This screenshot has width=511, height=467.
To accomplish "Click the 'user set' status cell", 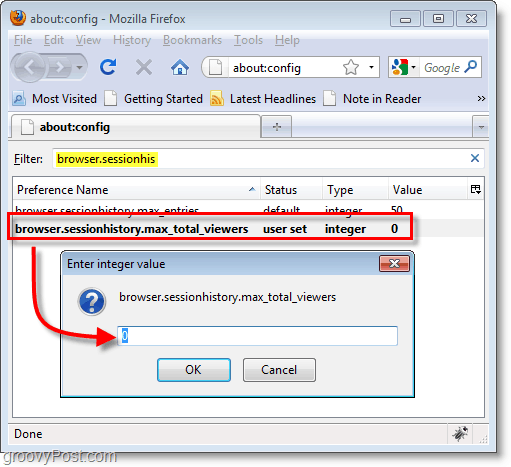I will tap(285, 229).
